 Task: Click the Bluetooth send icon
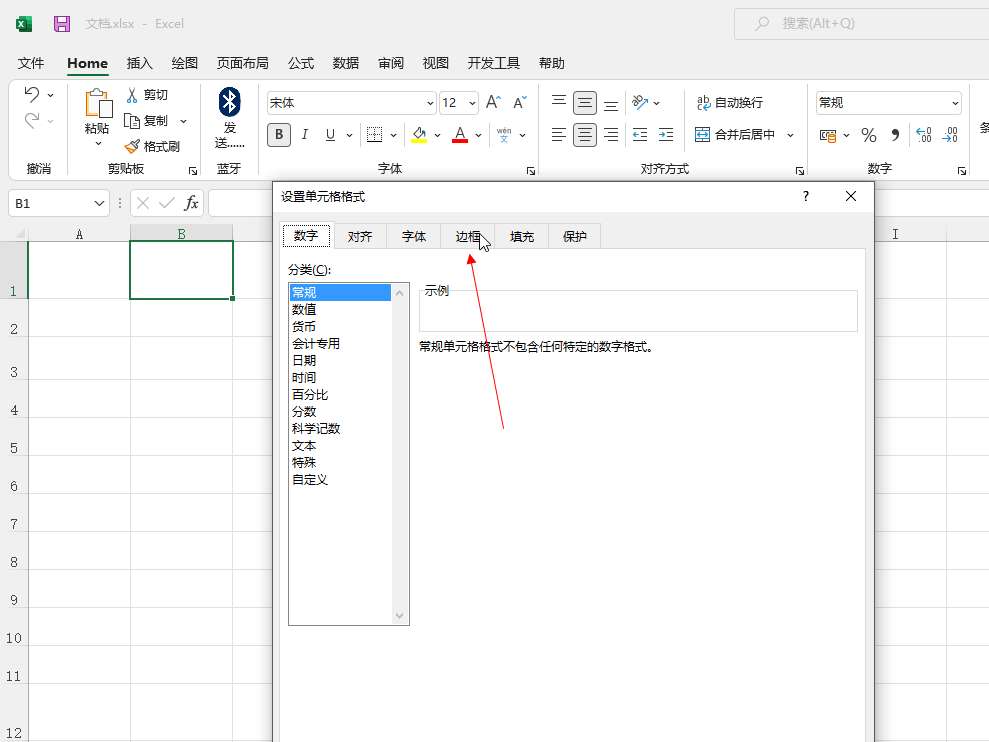click(x=229, y=102)
